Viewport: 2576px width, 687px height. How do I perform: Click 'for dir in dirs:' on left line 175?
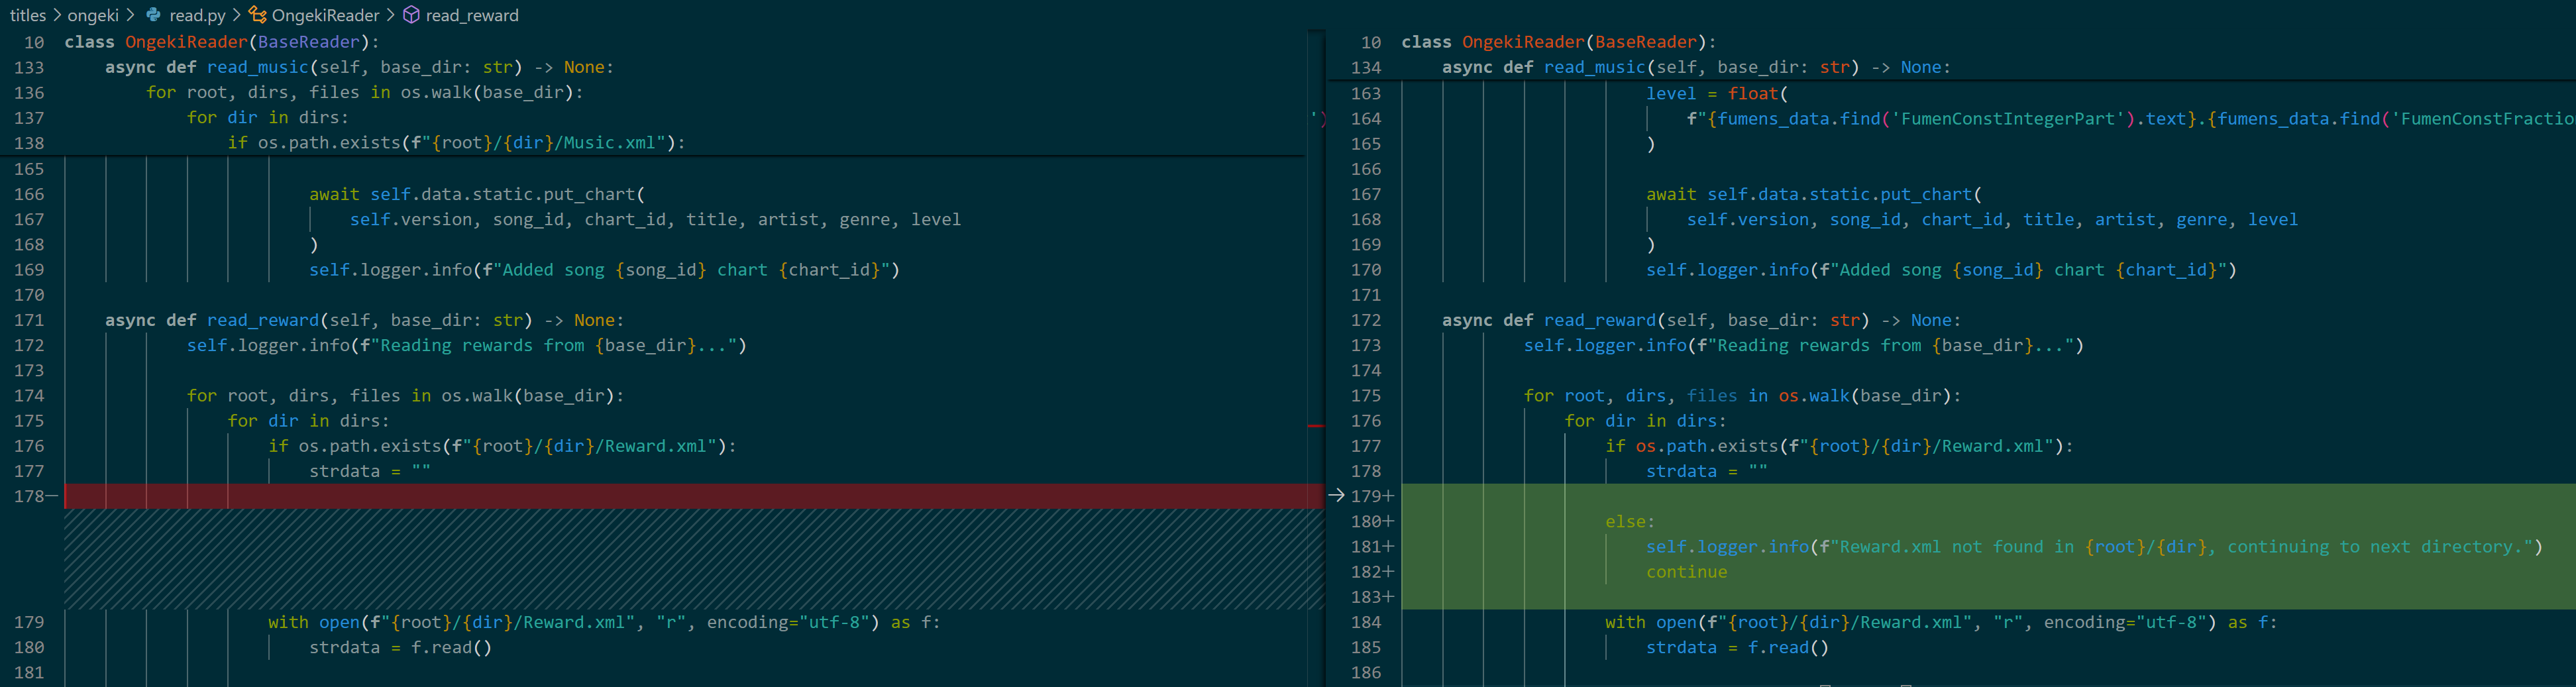click(308, 421)
